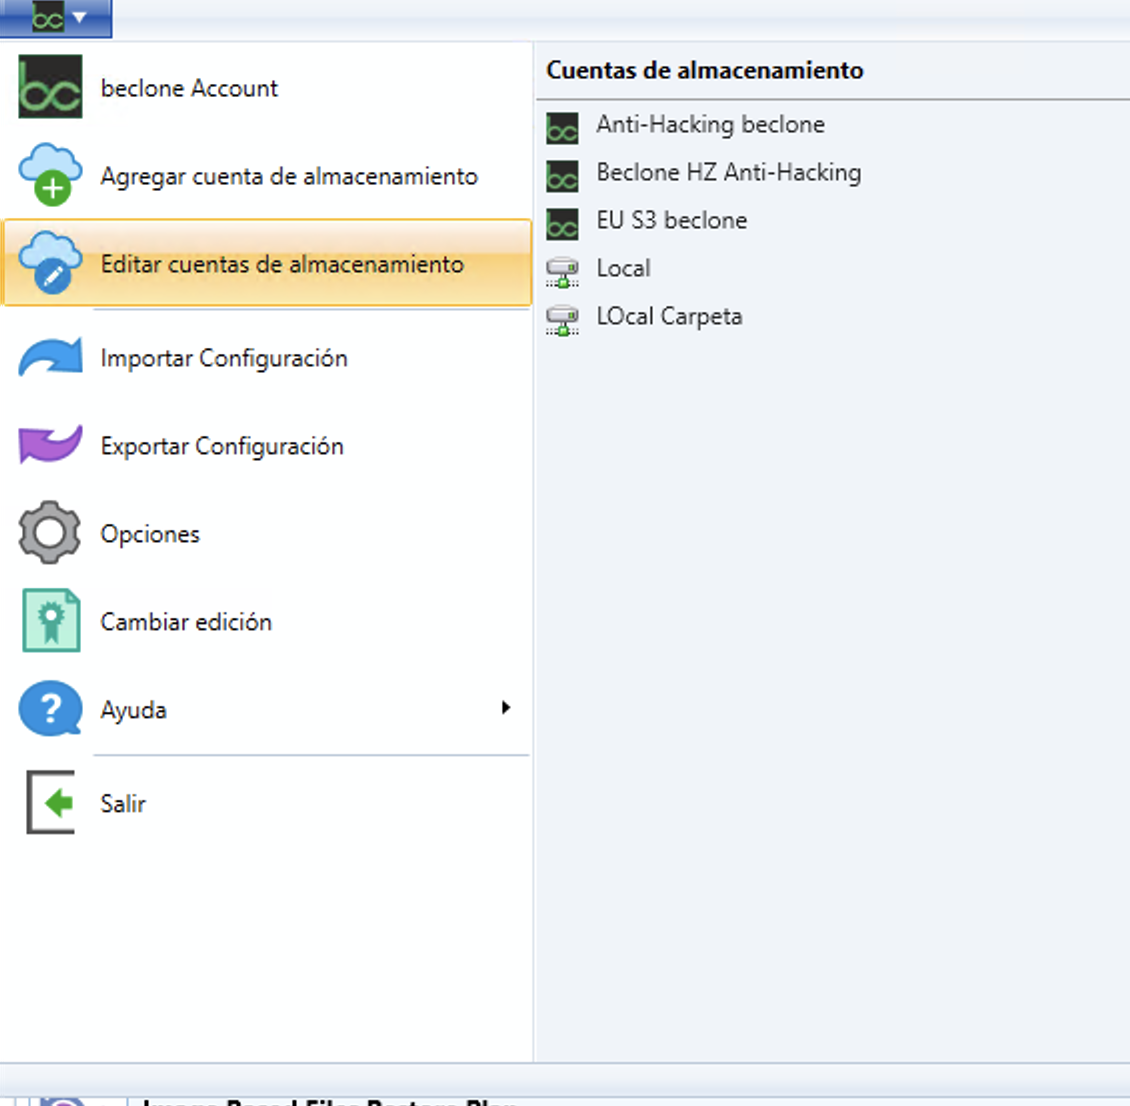The width and height of the screenshot is (1130, 1106).
Task: Select Cambiar edición
Action: click(267, 622)
